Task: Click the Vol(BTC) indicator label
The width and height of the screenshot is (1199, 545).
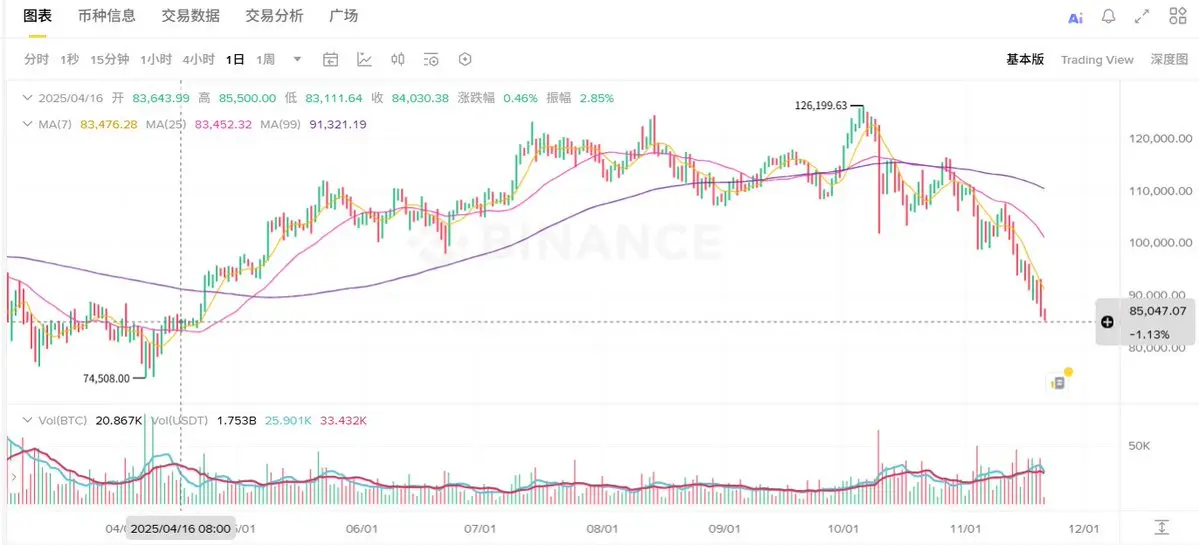Action: [x=63, y=421]
